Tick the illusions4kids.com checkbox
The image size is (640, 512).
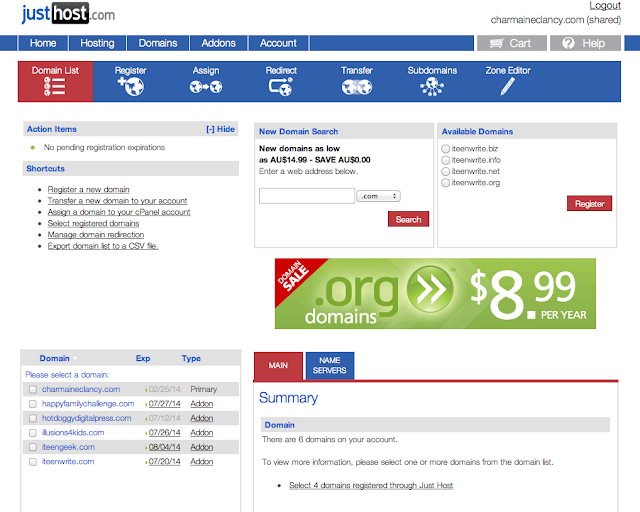33,433
